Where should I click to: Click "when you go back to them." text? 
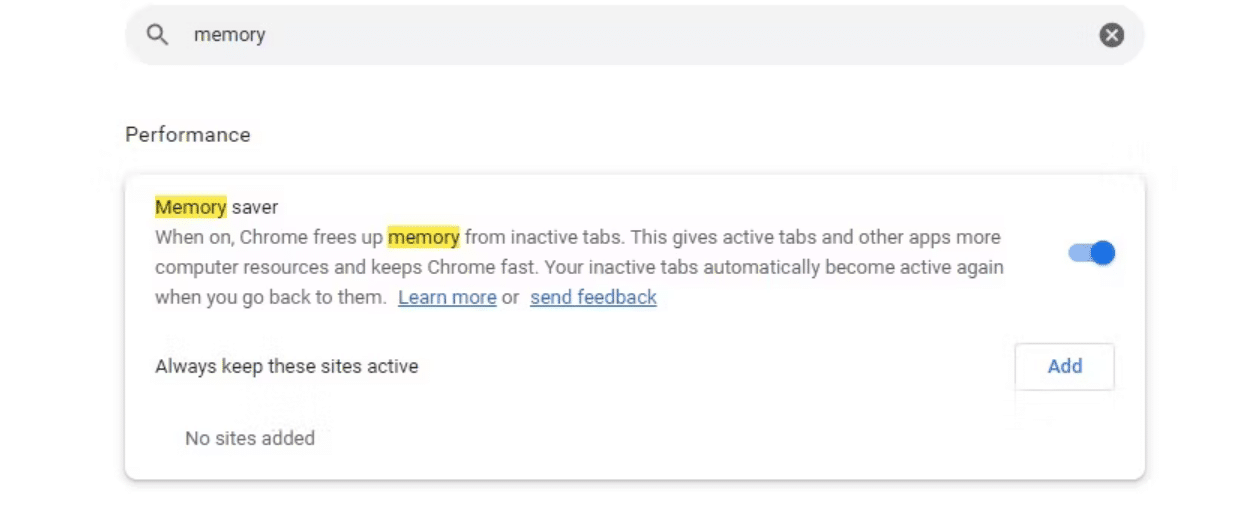point(270,297)
